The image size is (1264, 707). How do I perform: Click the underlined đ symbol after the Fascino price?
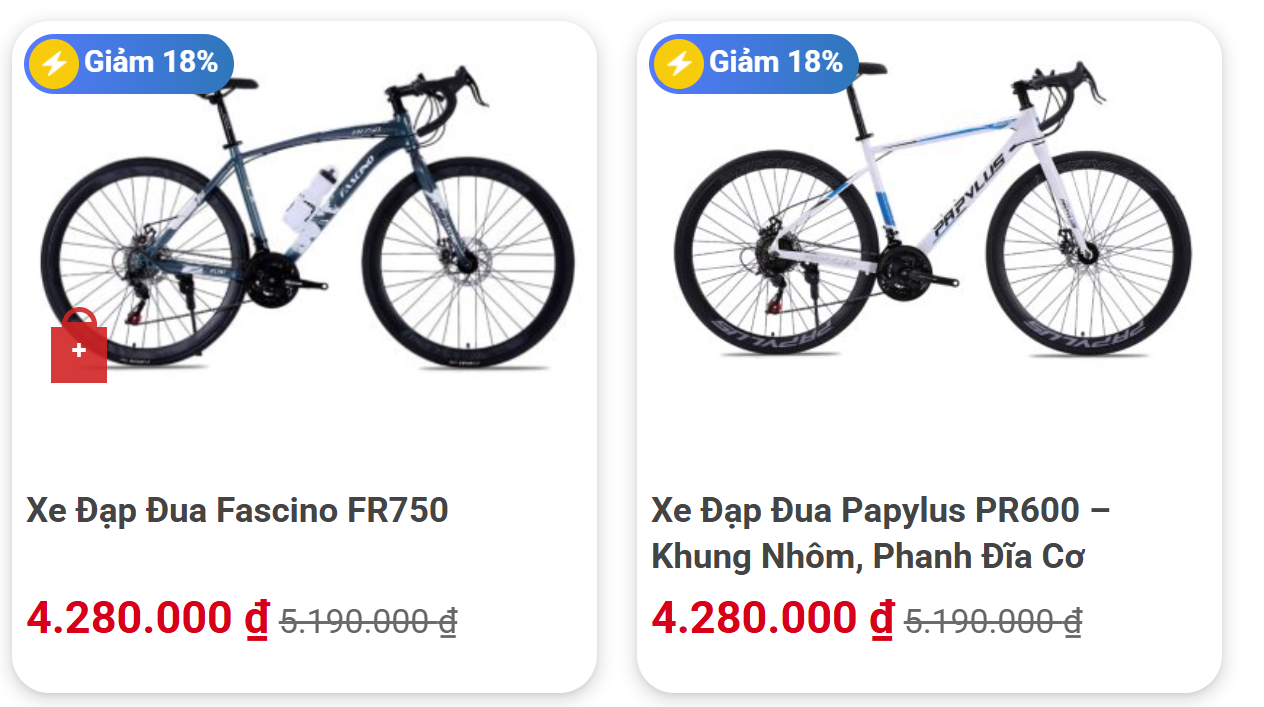click(257, 619)
